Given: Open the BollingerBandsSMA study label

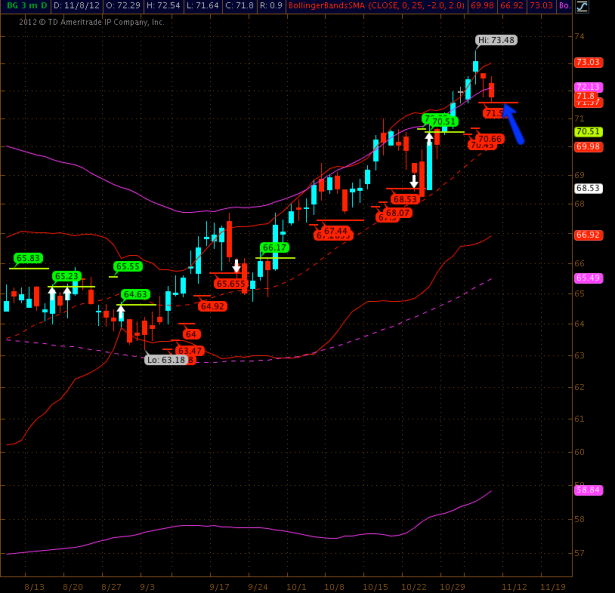Looking at the screenshot, I should coord(330,6).
